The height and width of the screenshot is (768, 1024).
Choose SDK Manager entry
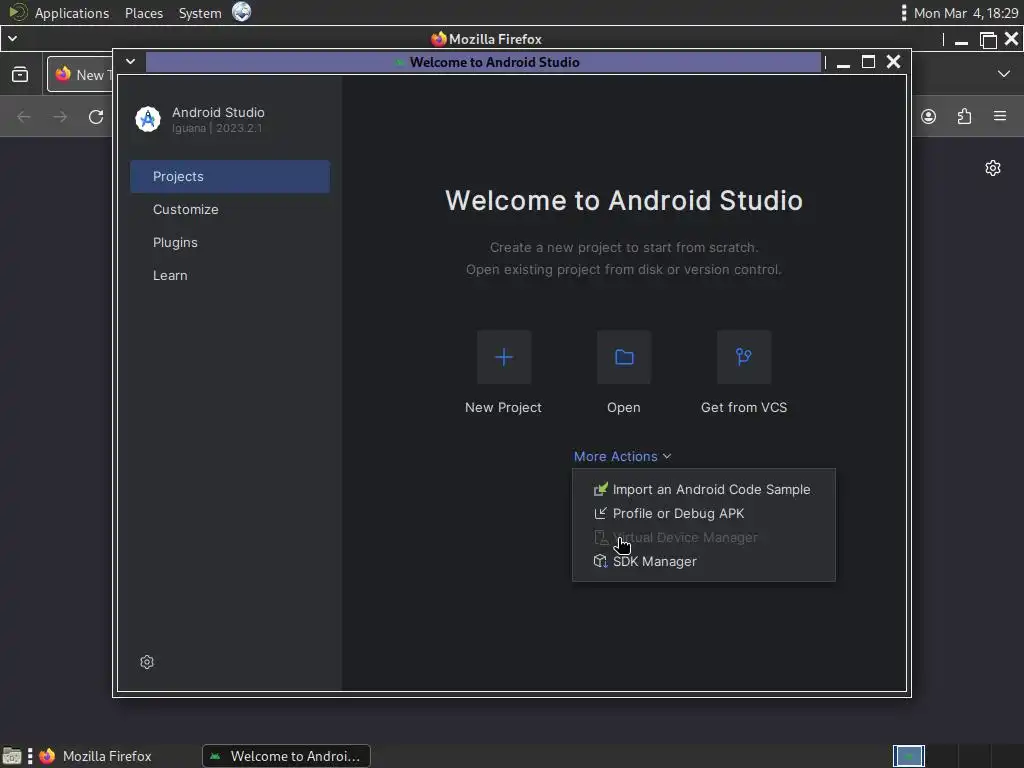coord(703,561)
